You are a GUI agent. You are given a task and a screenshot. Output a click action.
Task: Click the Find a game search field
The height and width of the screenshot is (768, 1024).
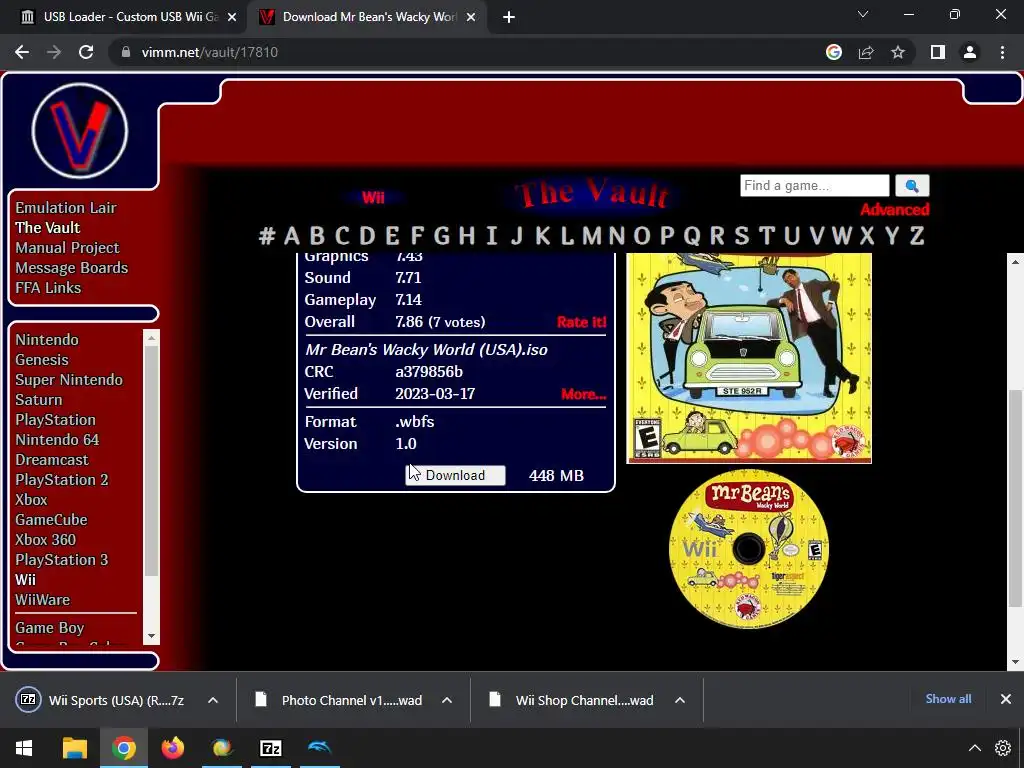coord(814,185)
